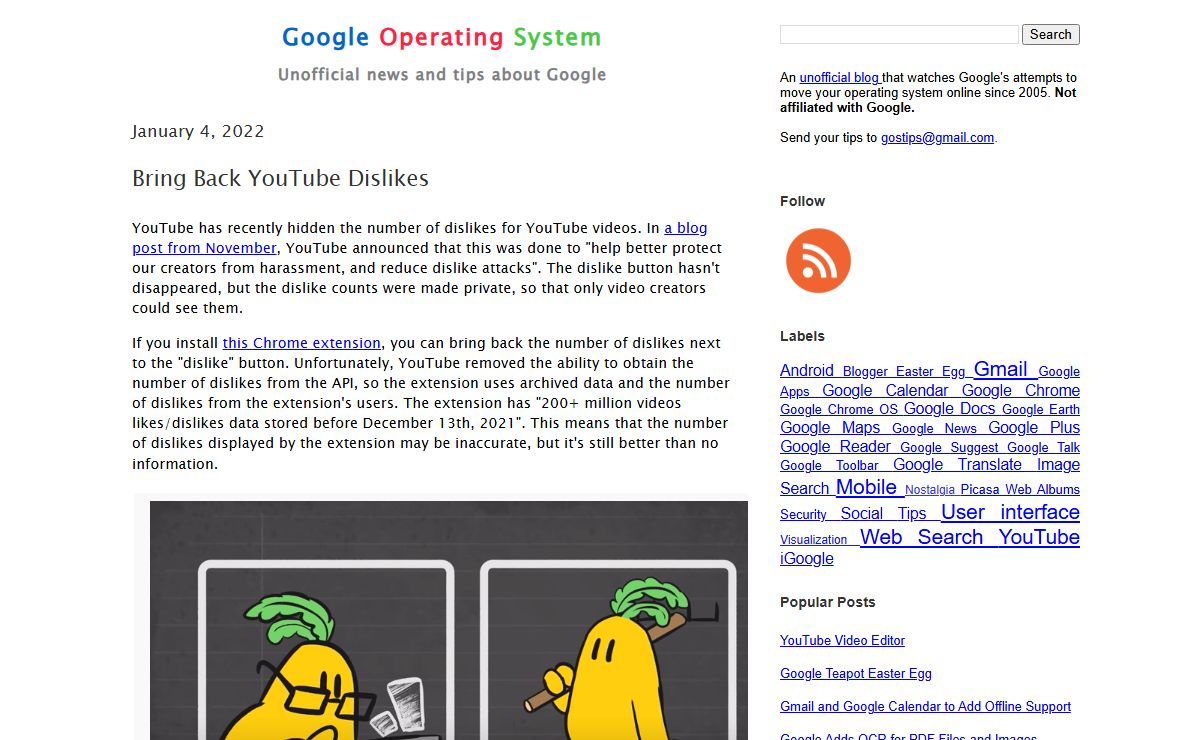
Task: Open the Google News label
Action: tap(934, 428)
